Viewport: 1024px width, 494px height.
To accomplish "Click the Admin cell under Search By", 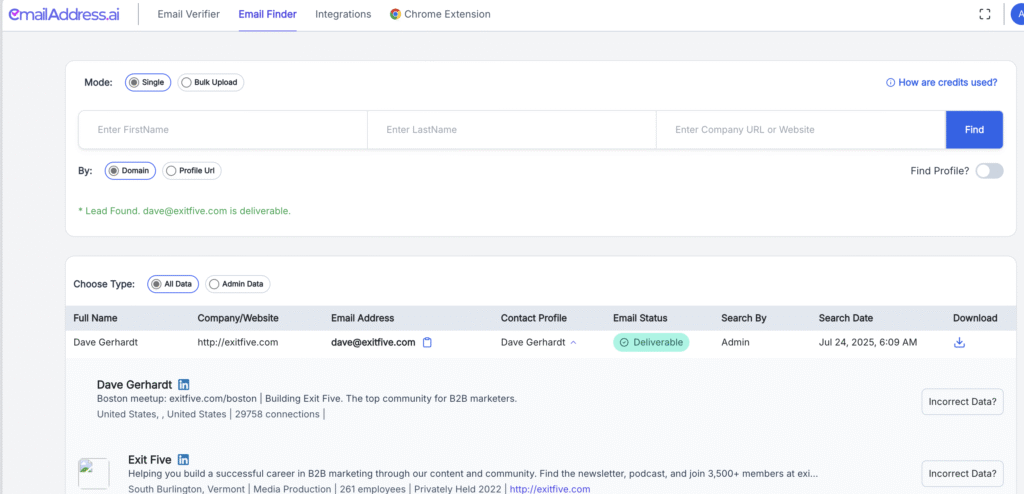I will [x=735, y=342].
